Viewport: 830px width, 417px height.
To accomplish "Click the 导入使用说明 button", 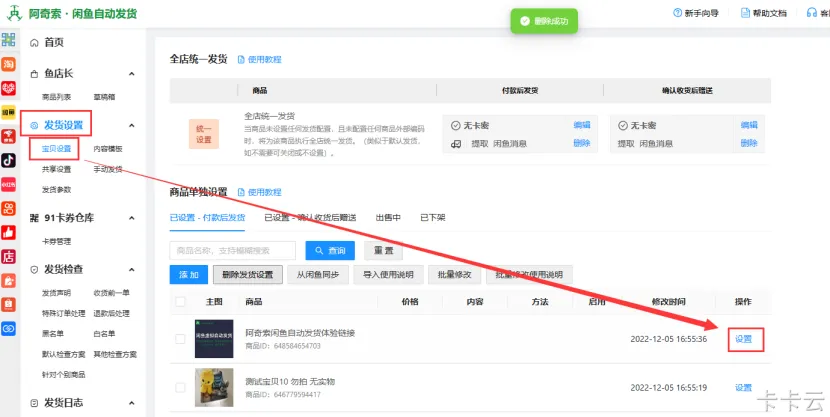I will tap(389, 275).
